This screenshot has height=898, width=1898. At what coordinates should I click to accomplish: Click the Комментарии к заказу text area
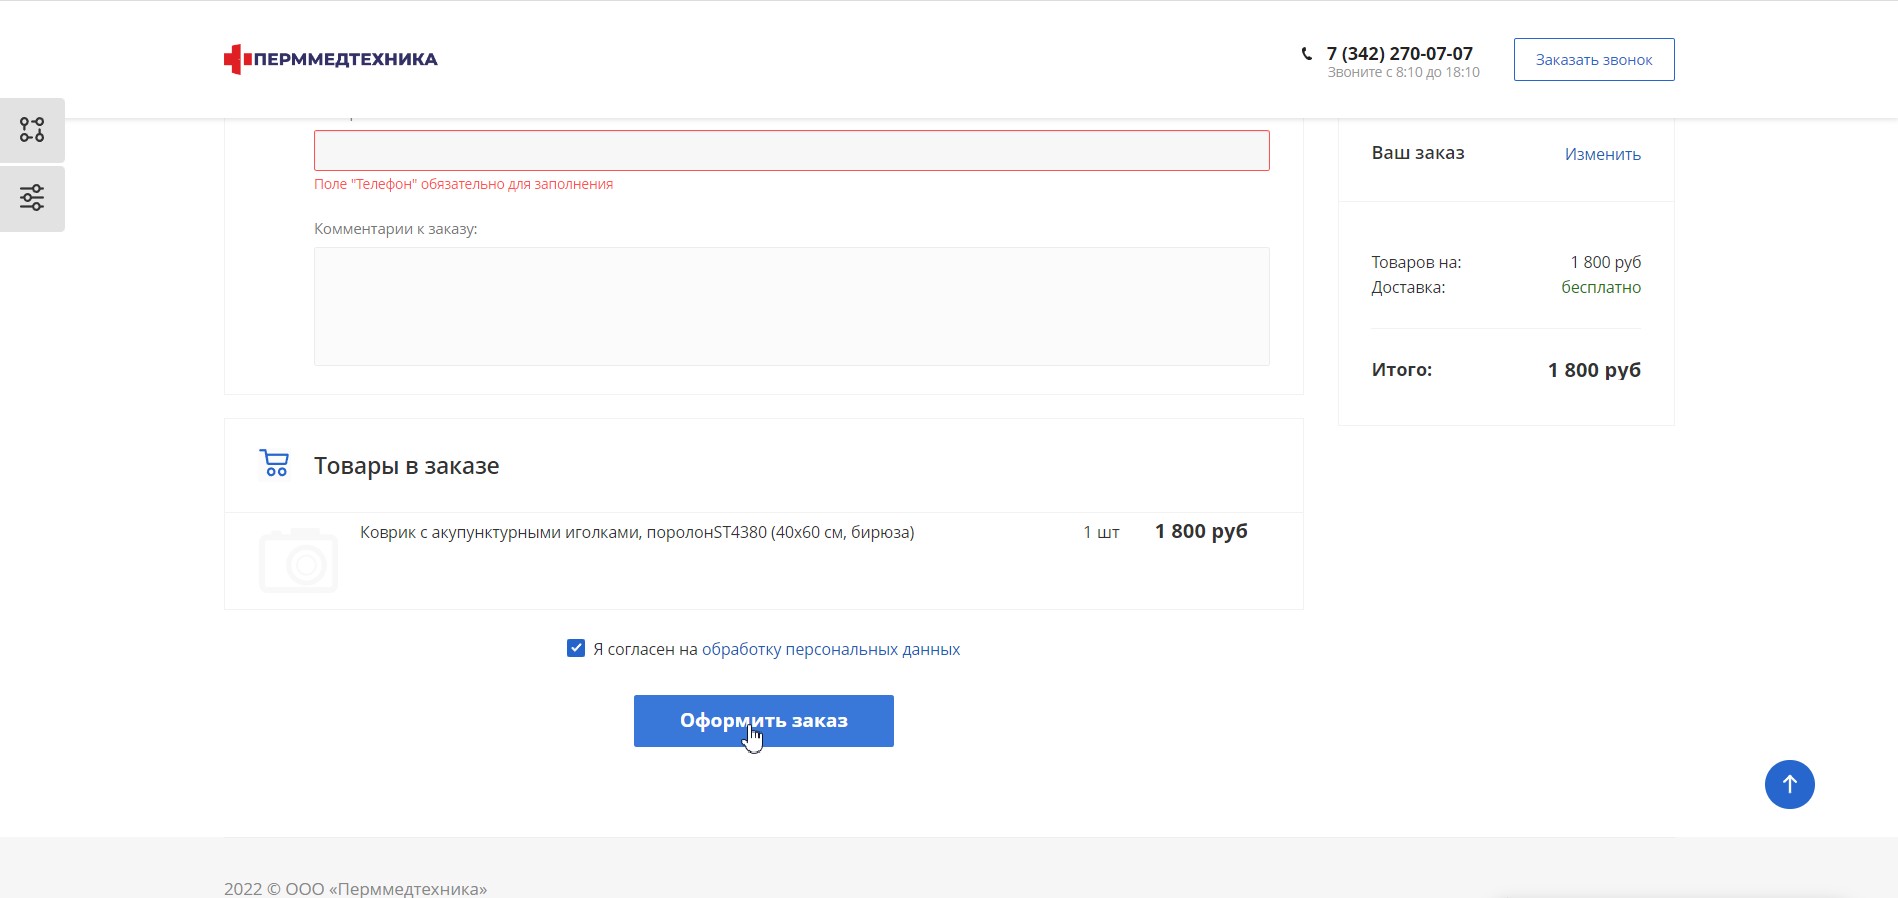(792, 306)
